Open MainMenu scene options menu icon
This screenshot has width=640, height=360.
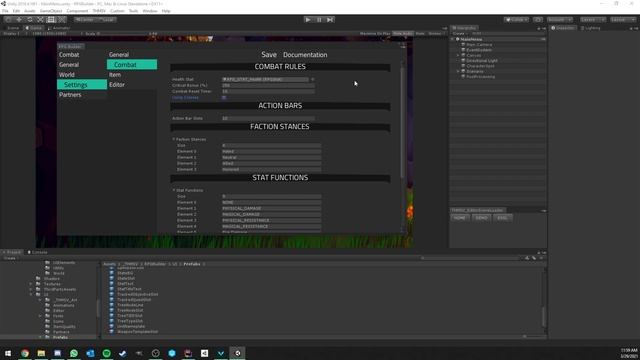tap(543, 39)
